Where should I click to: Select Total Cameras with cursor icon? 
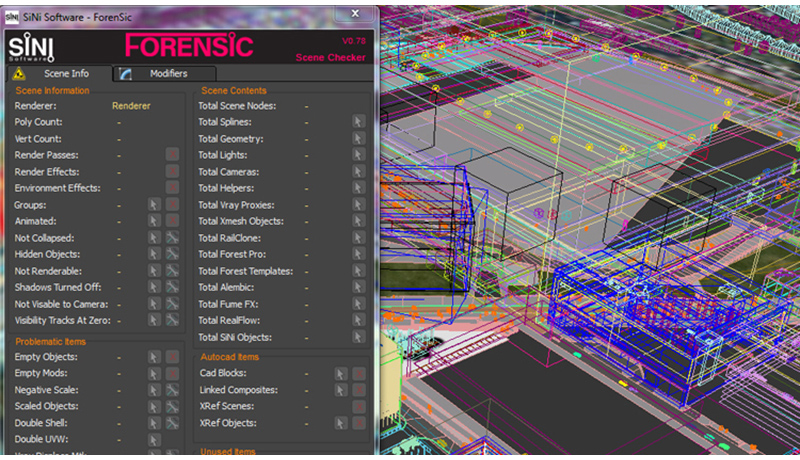358,171
